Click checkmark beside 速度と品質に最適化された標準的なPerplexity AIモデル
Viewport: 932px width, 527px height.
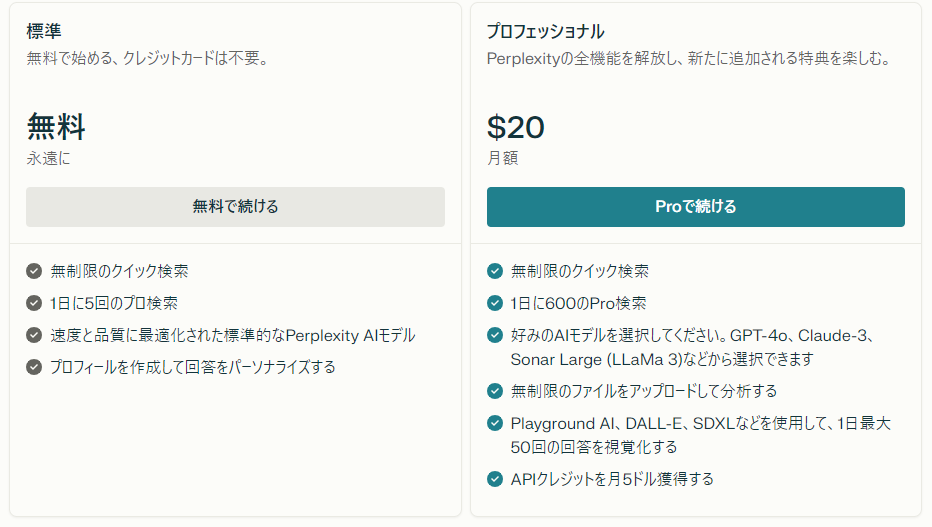point(34,335)
